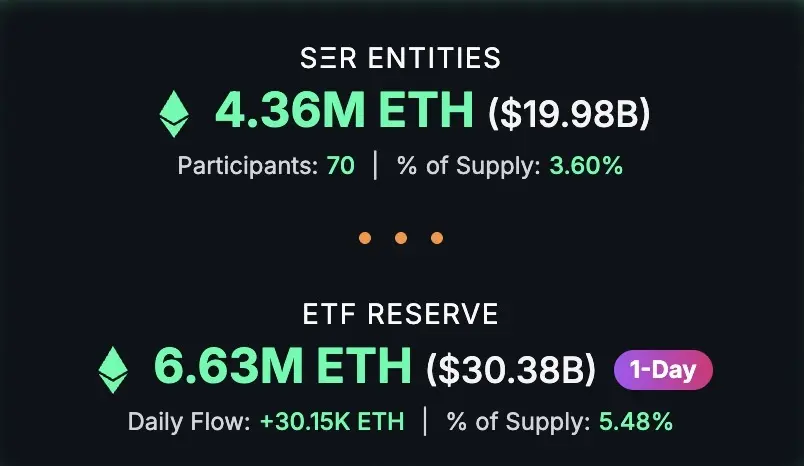804x466 pixels.
Task: Open the ETF RESERVE heading
Action: point(400,314)
